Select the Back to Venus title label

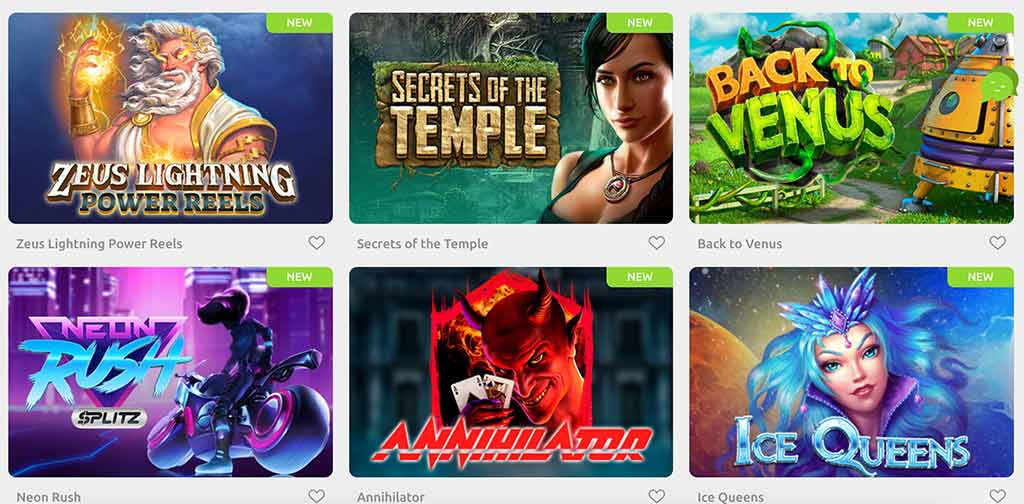pyautogui.click(x=739, y=244)
